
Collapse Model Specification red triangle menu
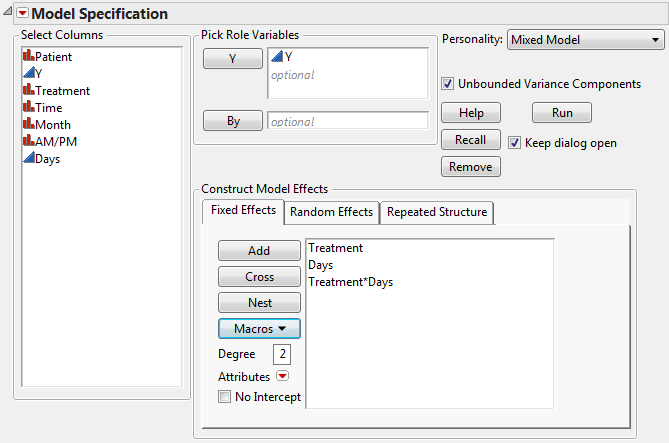click(23, 14)
